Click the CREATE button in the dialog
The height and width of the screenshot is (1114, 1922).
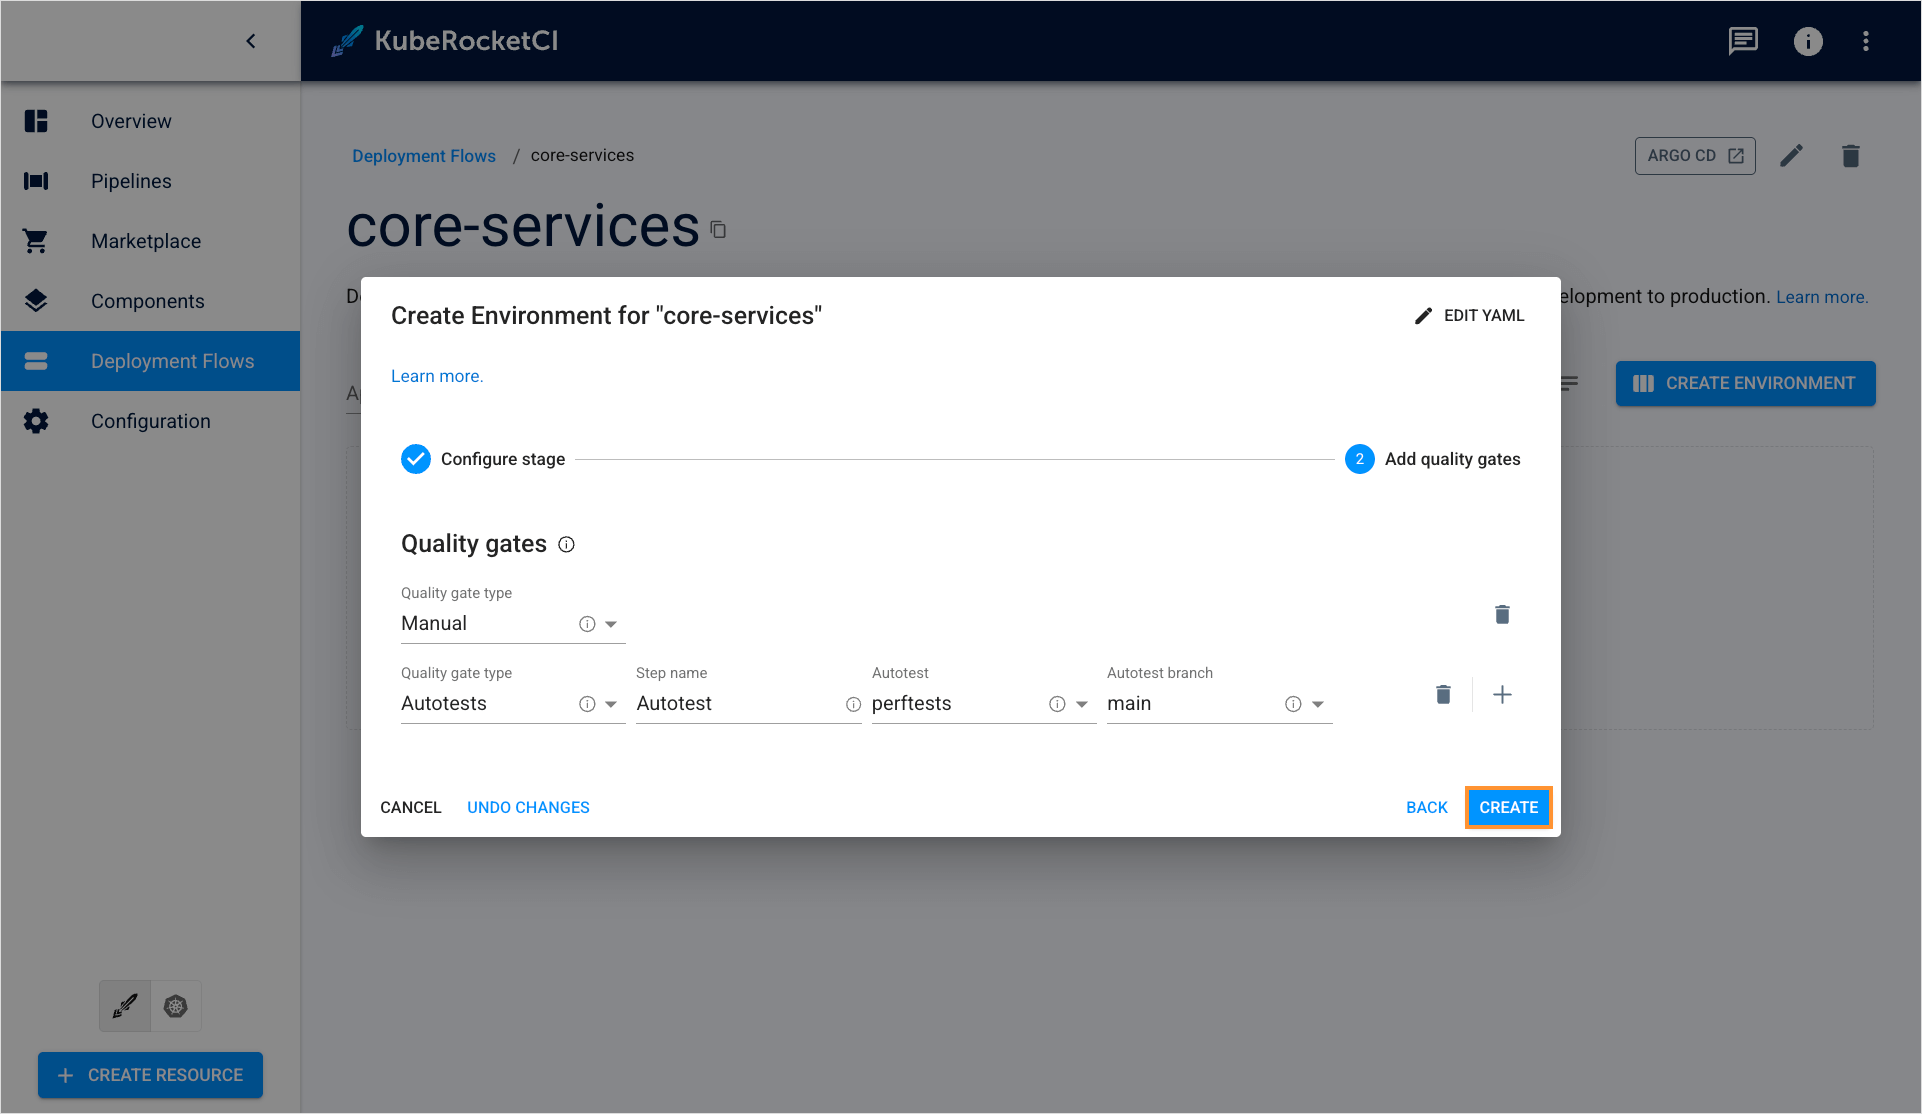click(x=1508, y=807)
